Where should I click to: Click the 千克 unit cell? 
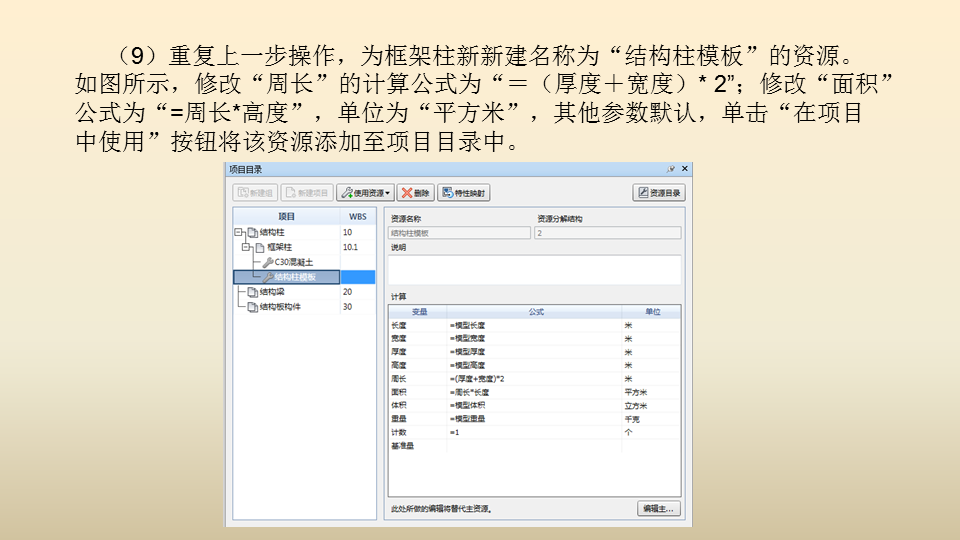pos(651,419)
